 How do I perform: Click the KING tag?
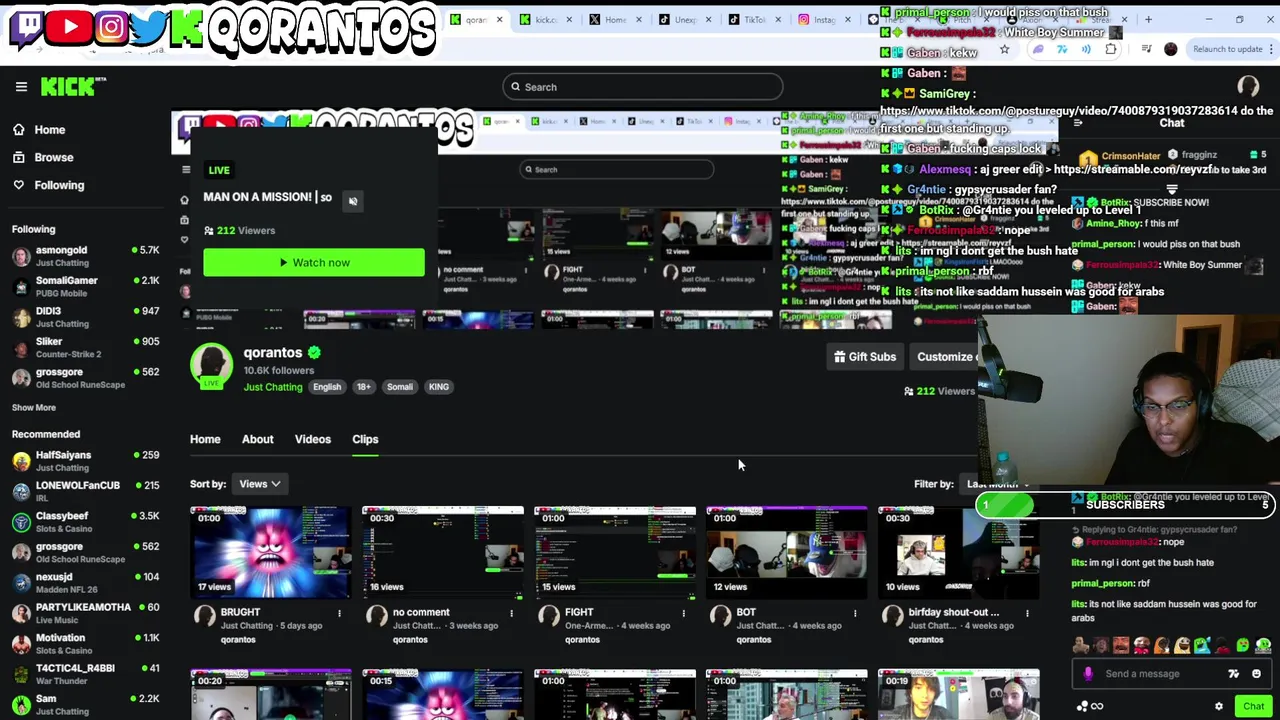[x=439, y=387]
